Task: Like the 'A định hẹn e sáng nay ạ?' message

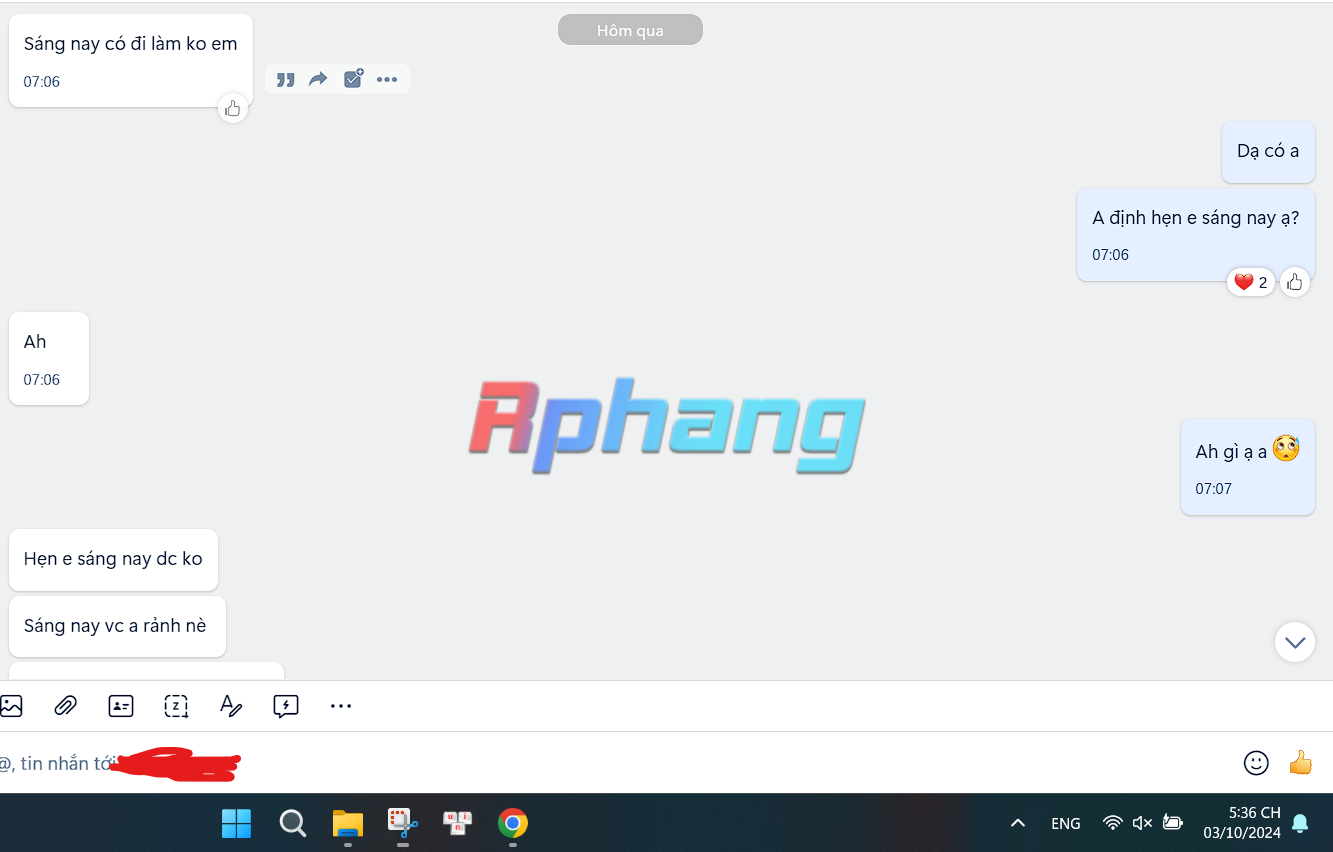Action: click(x=1295, y=282)
